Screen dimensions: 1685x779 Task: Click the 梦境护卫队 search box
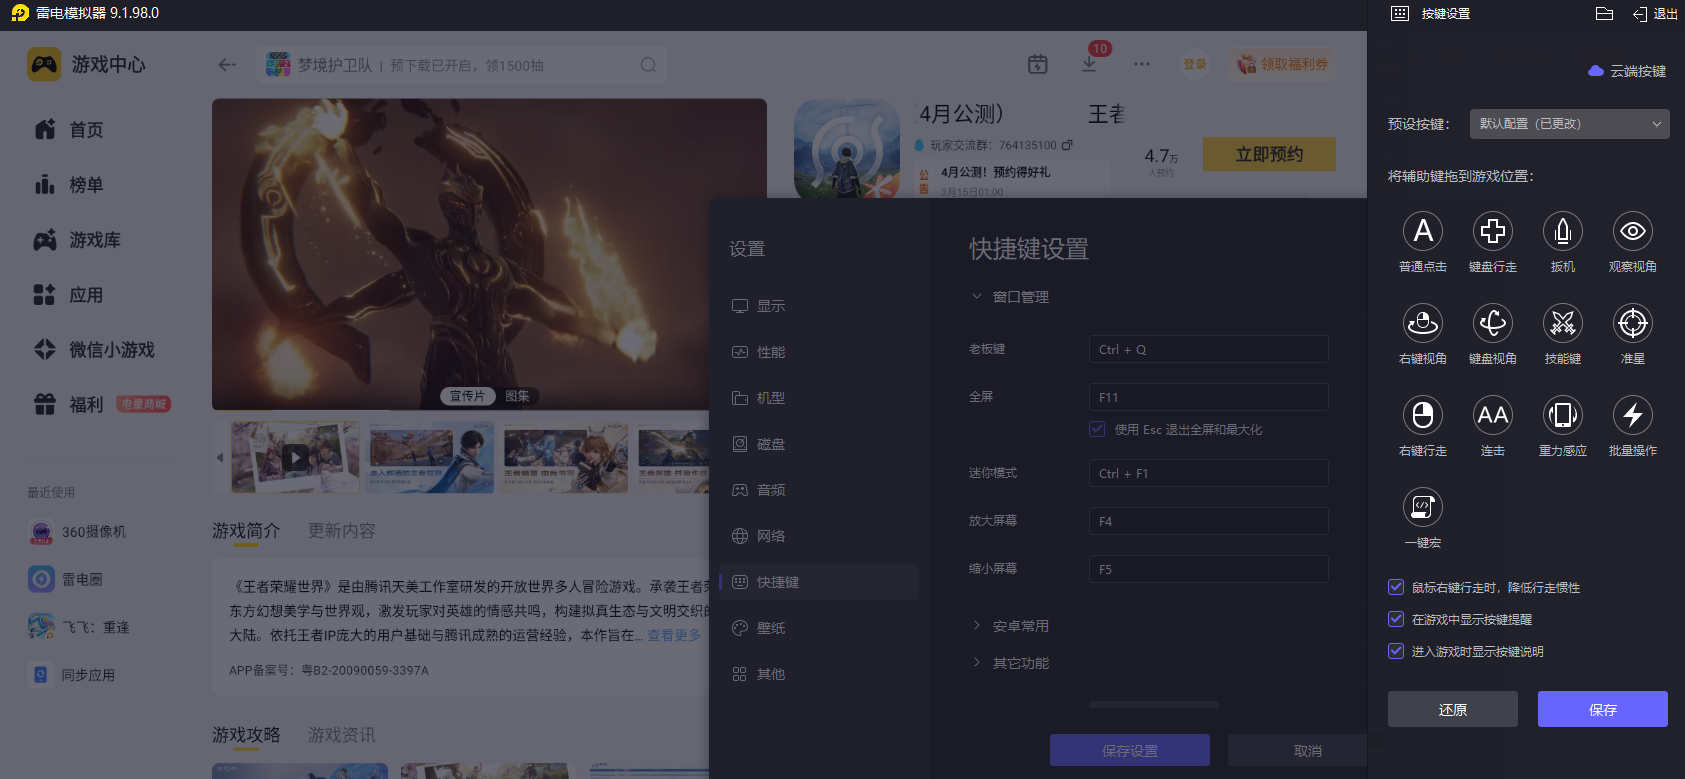[462, 65]
